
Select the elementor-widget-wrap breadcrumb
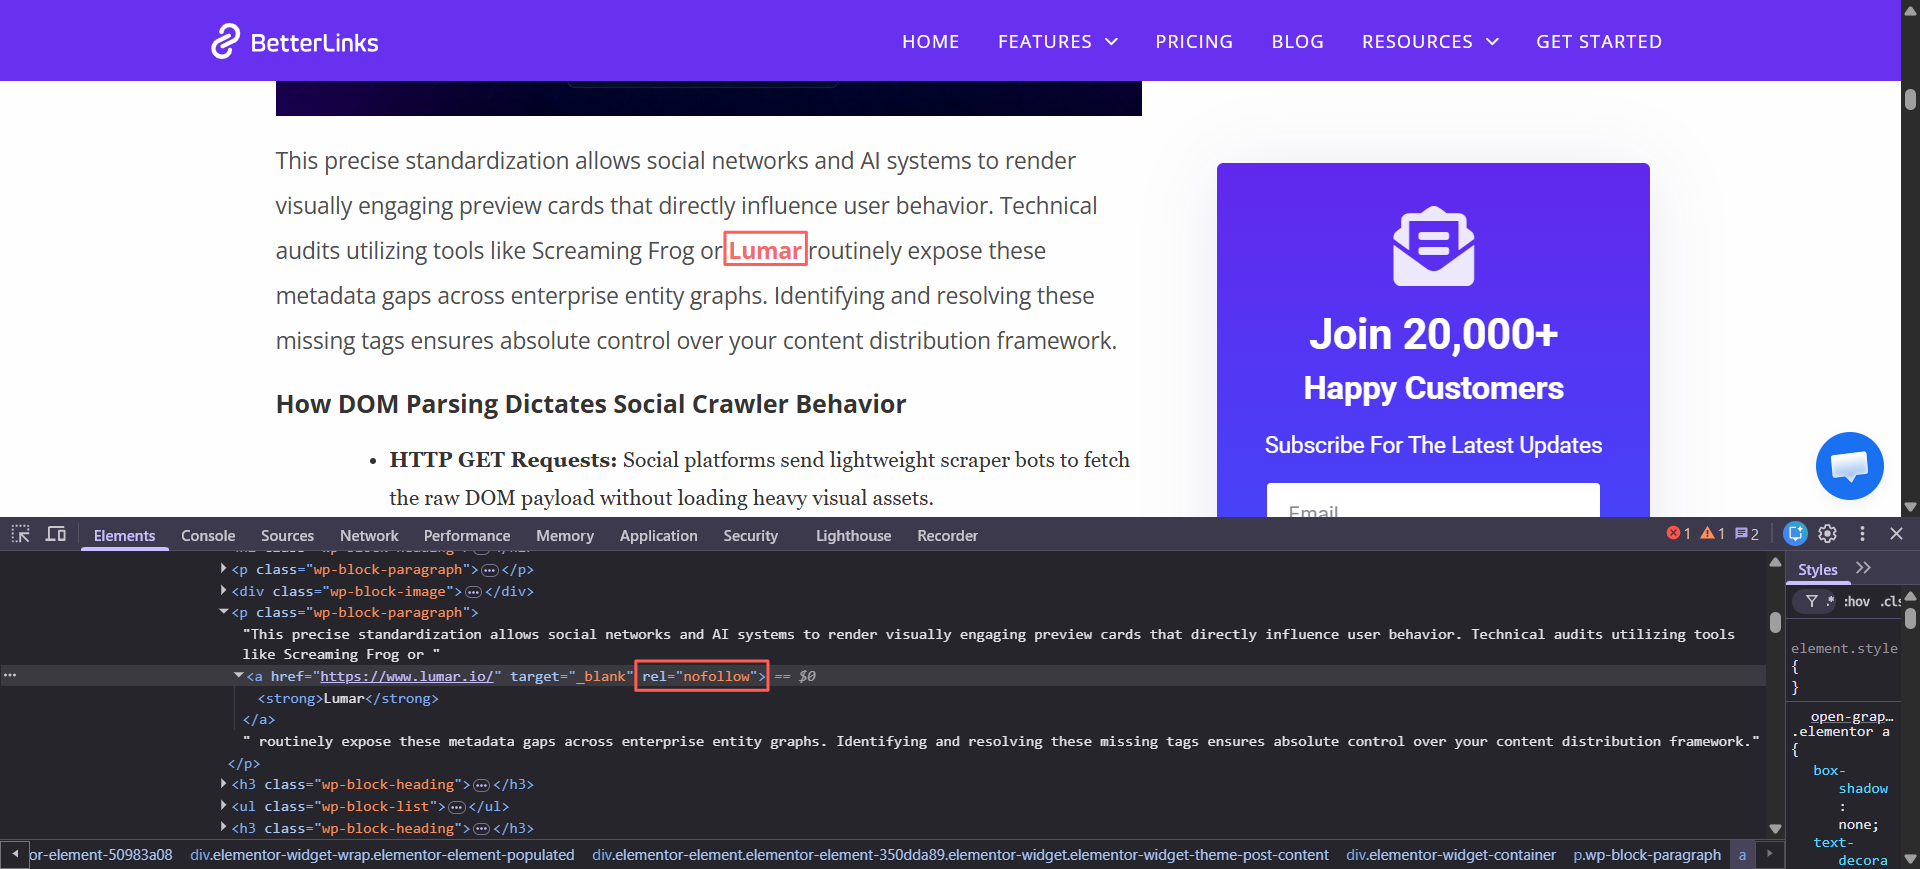(x=382, y=855)
